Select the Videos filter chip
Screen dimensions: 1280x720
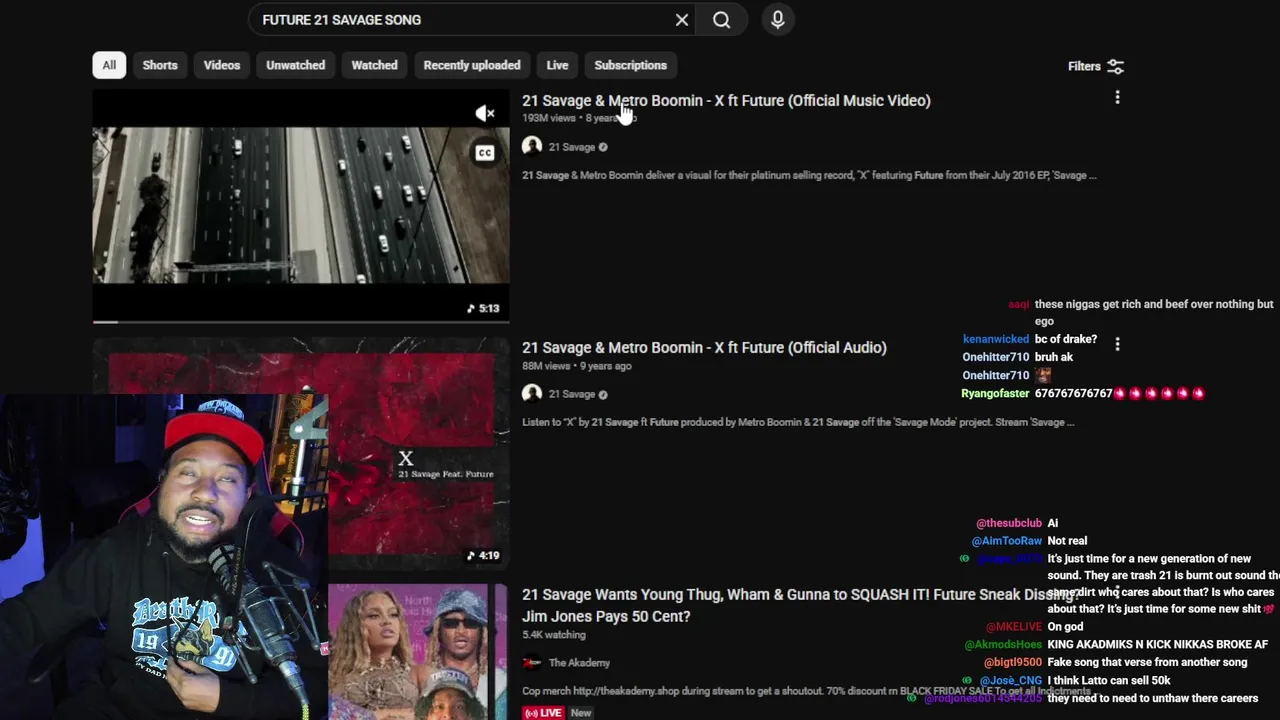(222, 65)
